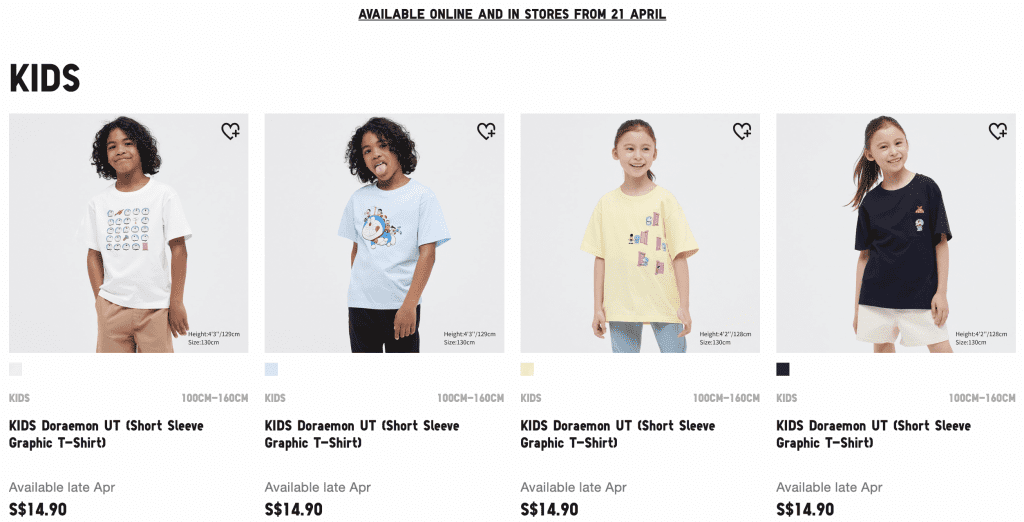Choose the light blue color swatch

[271, 370]
